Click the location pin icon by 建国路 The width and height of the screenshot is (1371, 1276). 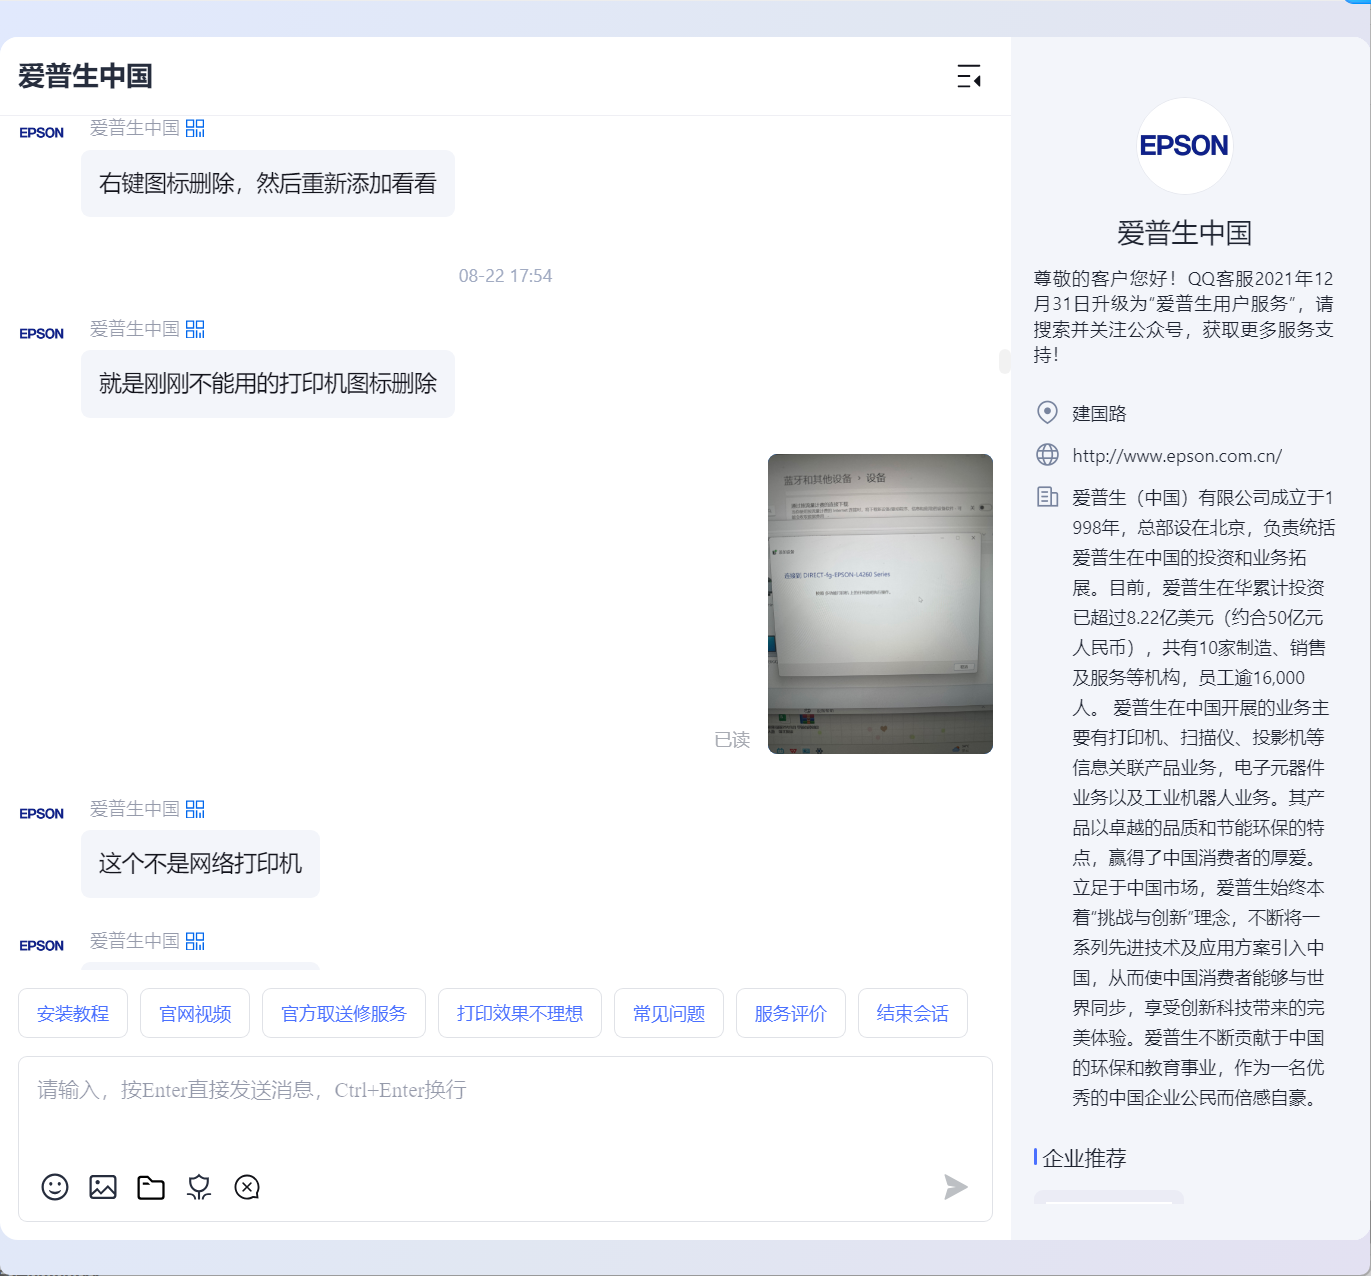click(x=1047, y=412)
